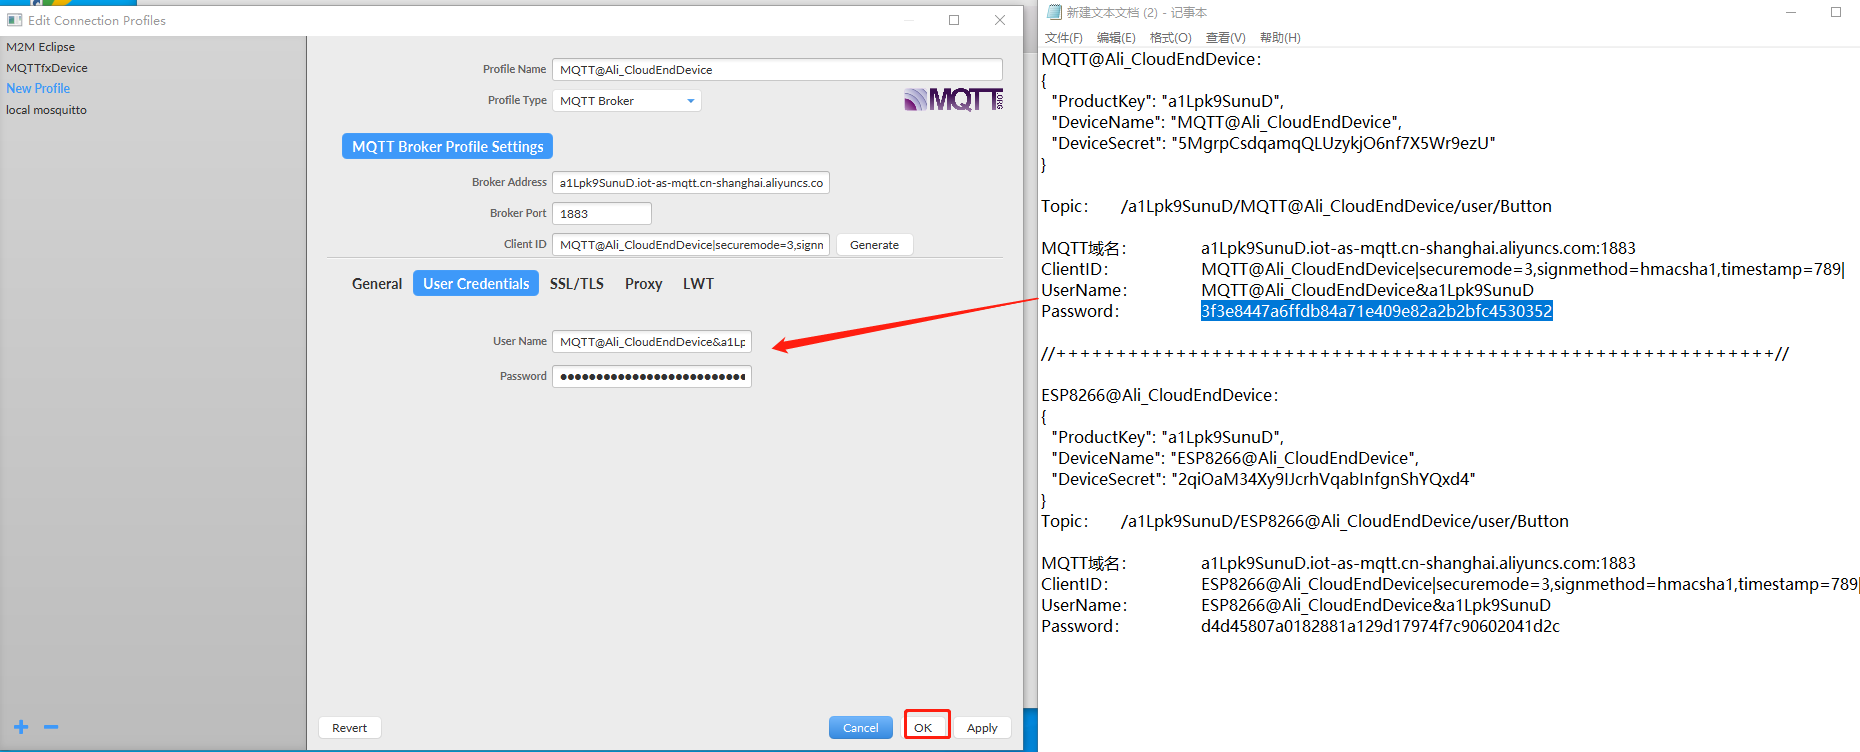Focus the Broker Address input field
The width and height of the screenshot is (1860, 752).
tap(691, 183)
